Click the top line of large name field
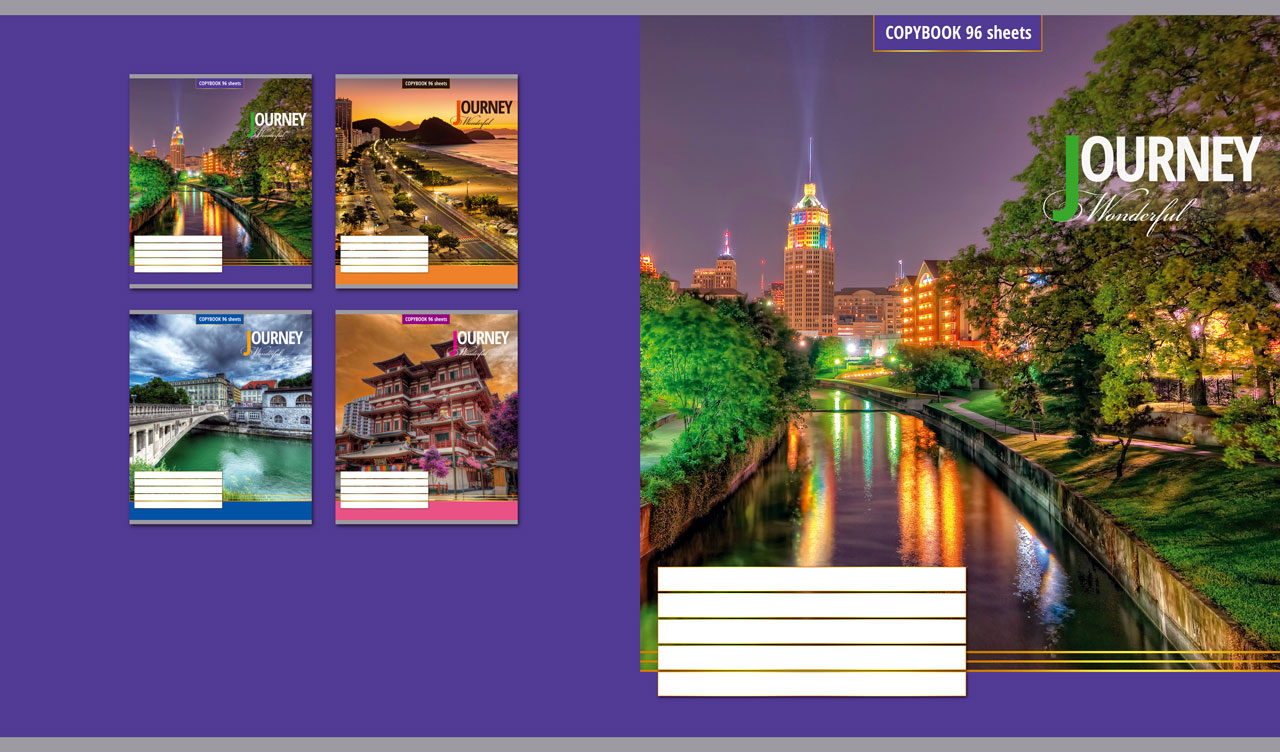 tap(811, 580)
